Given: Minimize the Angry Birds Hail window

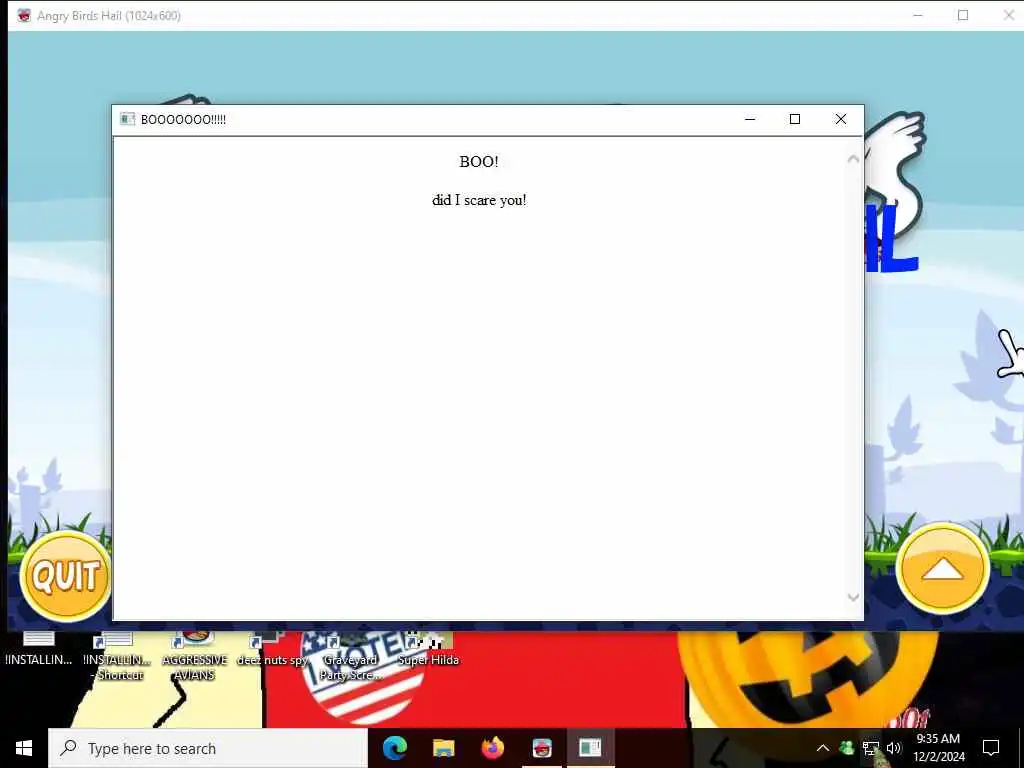Looking at the screenshot, I should [918, 15].
